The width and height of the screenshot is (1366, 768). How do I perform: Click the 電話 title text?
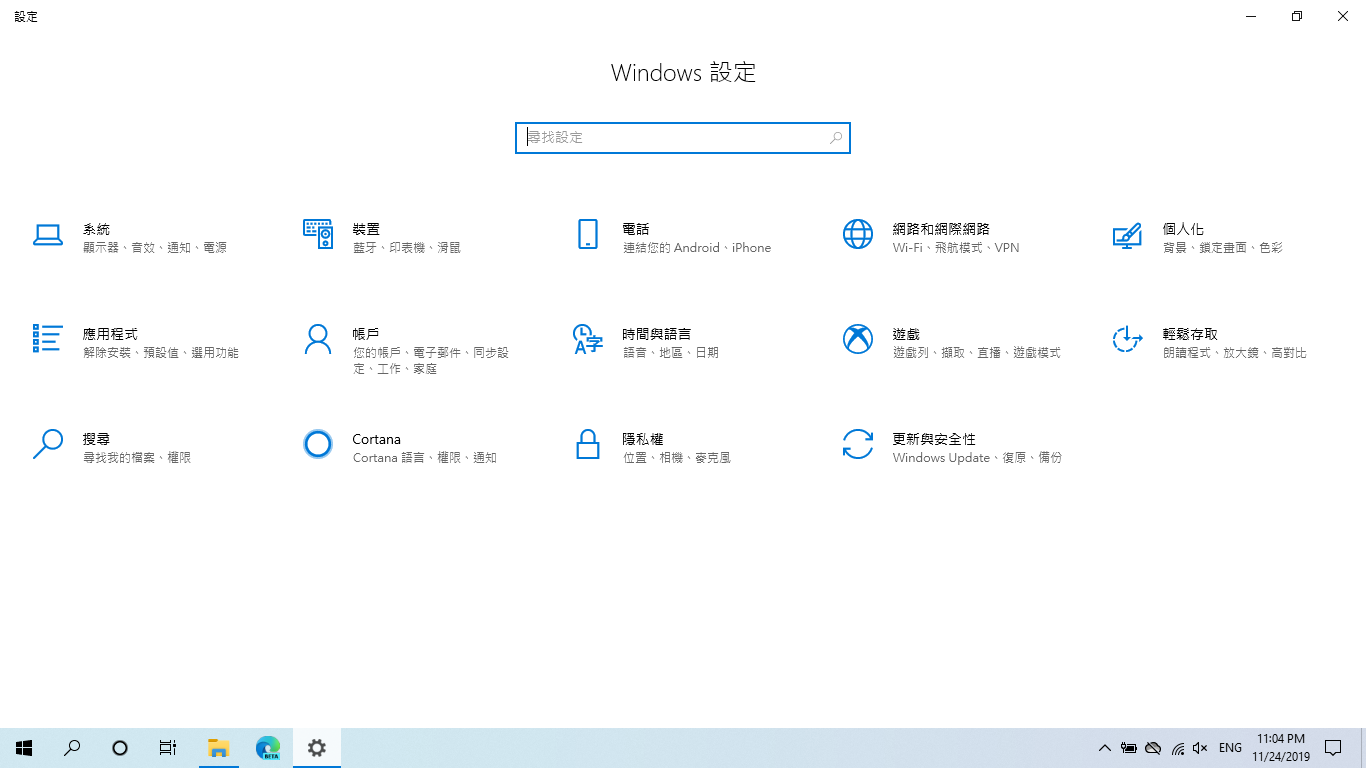click(x=636, y=229)
